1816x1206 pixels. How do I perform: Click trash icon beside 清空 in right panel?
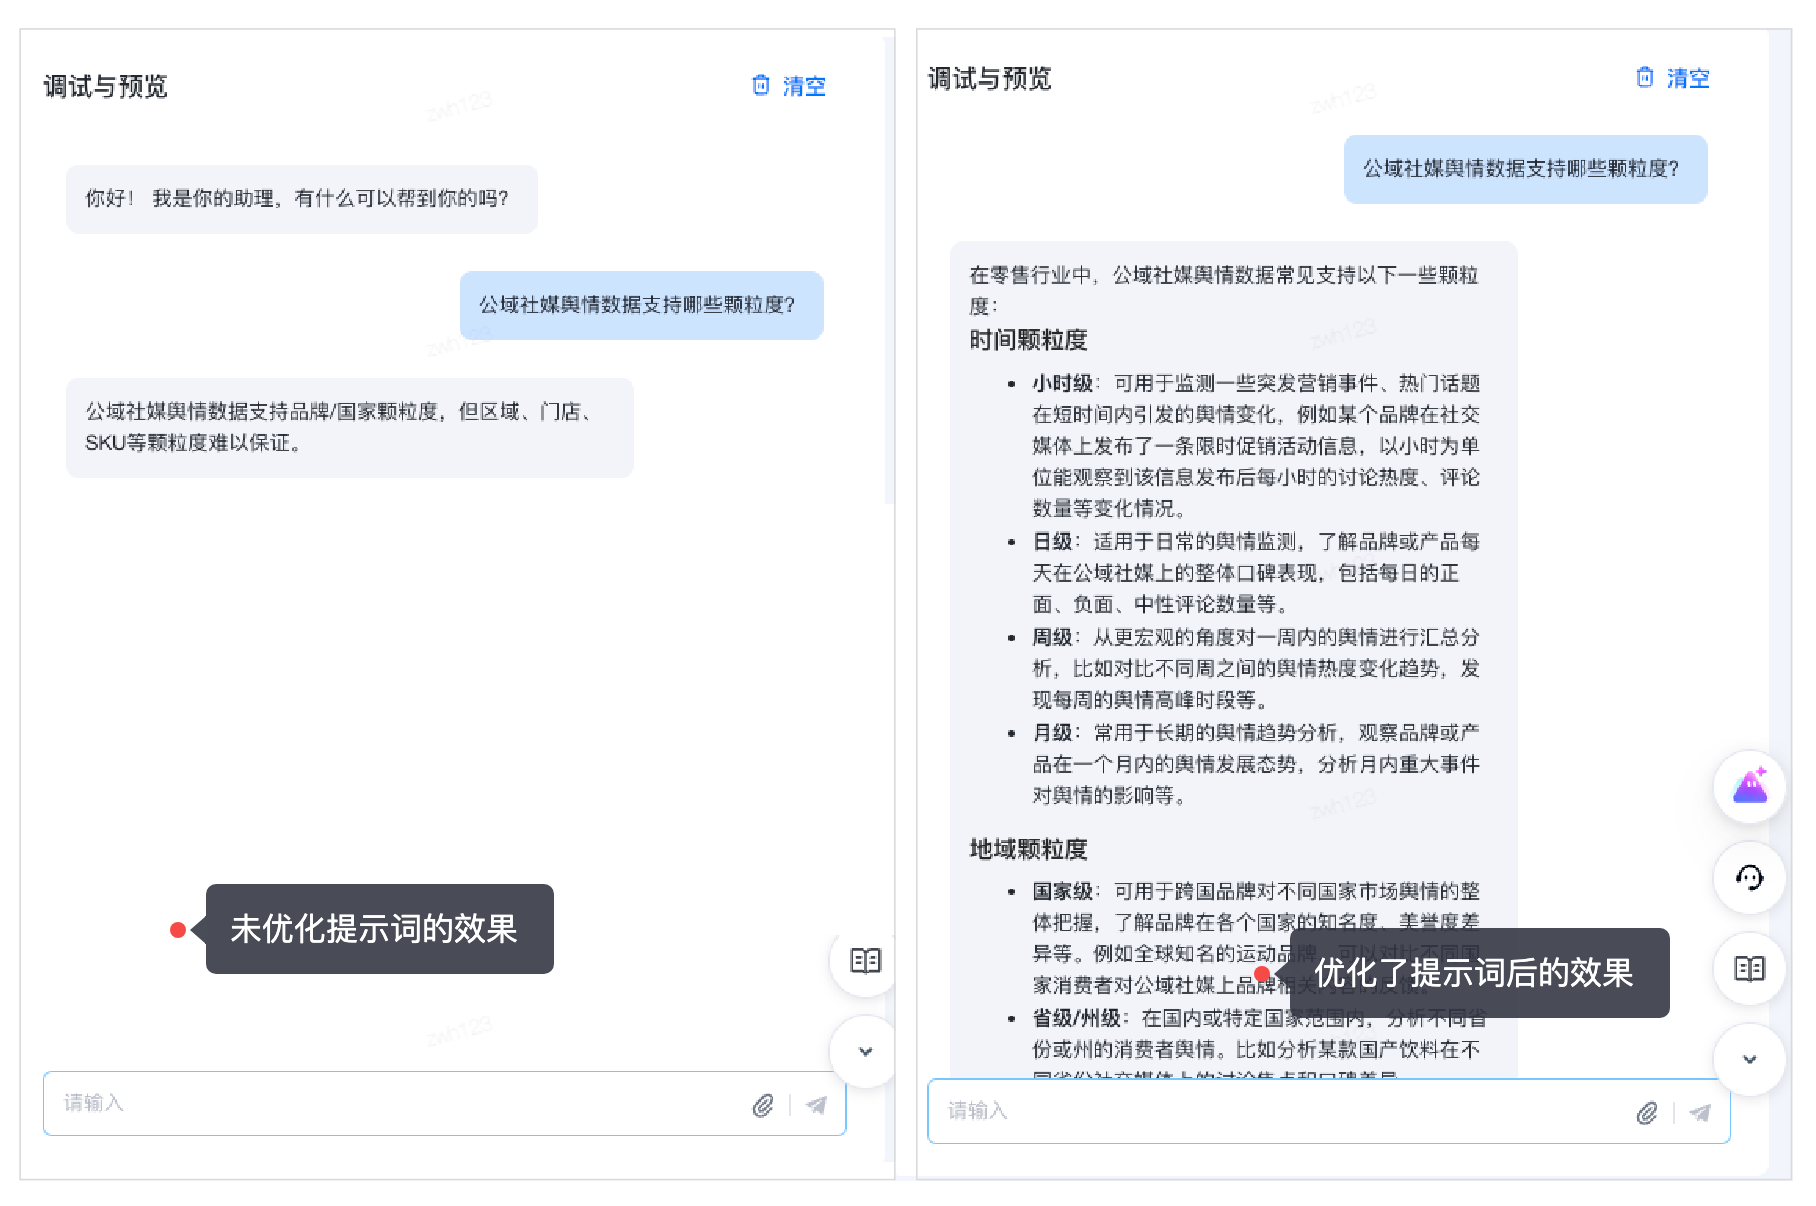pyautogui.click(x=1645, y=77)
